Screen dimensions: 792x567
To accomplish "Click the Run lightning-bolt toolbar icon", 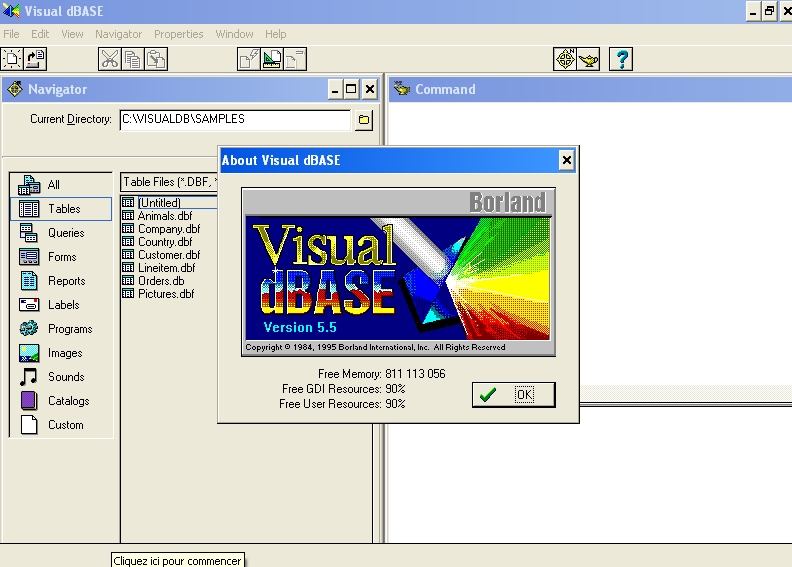I will (x=249, y=59).
